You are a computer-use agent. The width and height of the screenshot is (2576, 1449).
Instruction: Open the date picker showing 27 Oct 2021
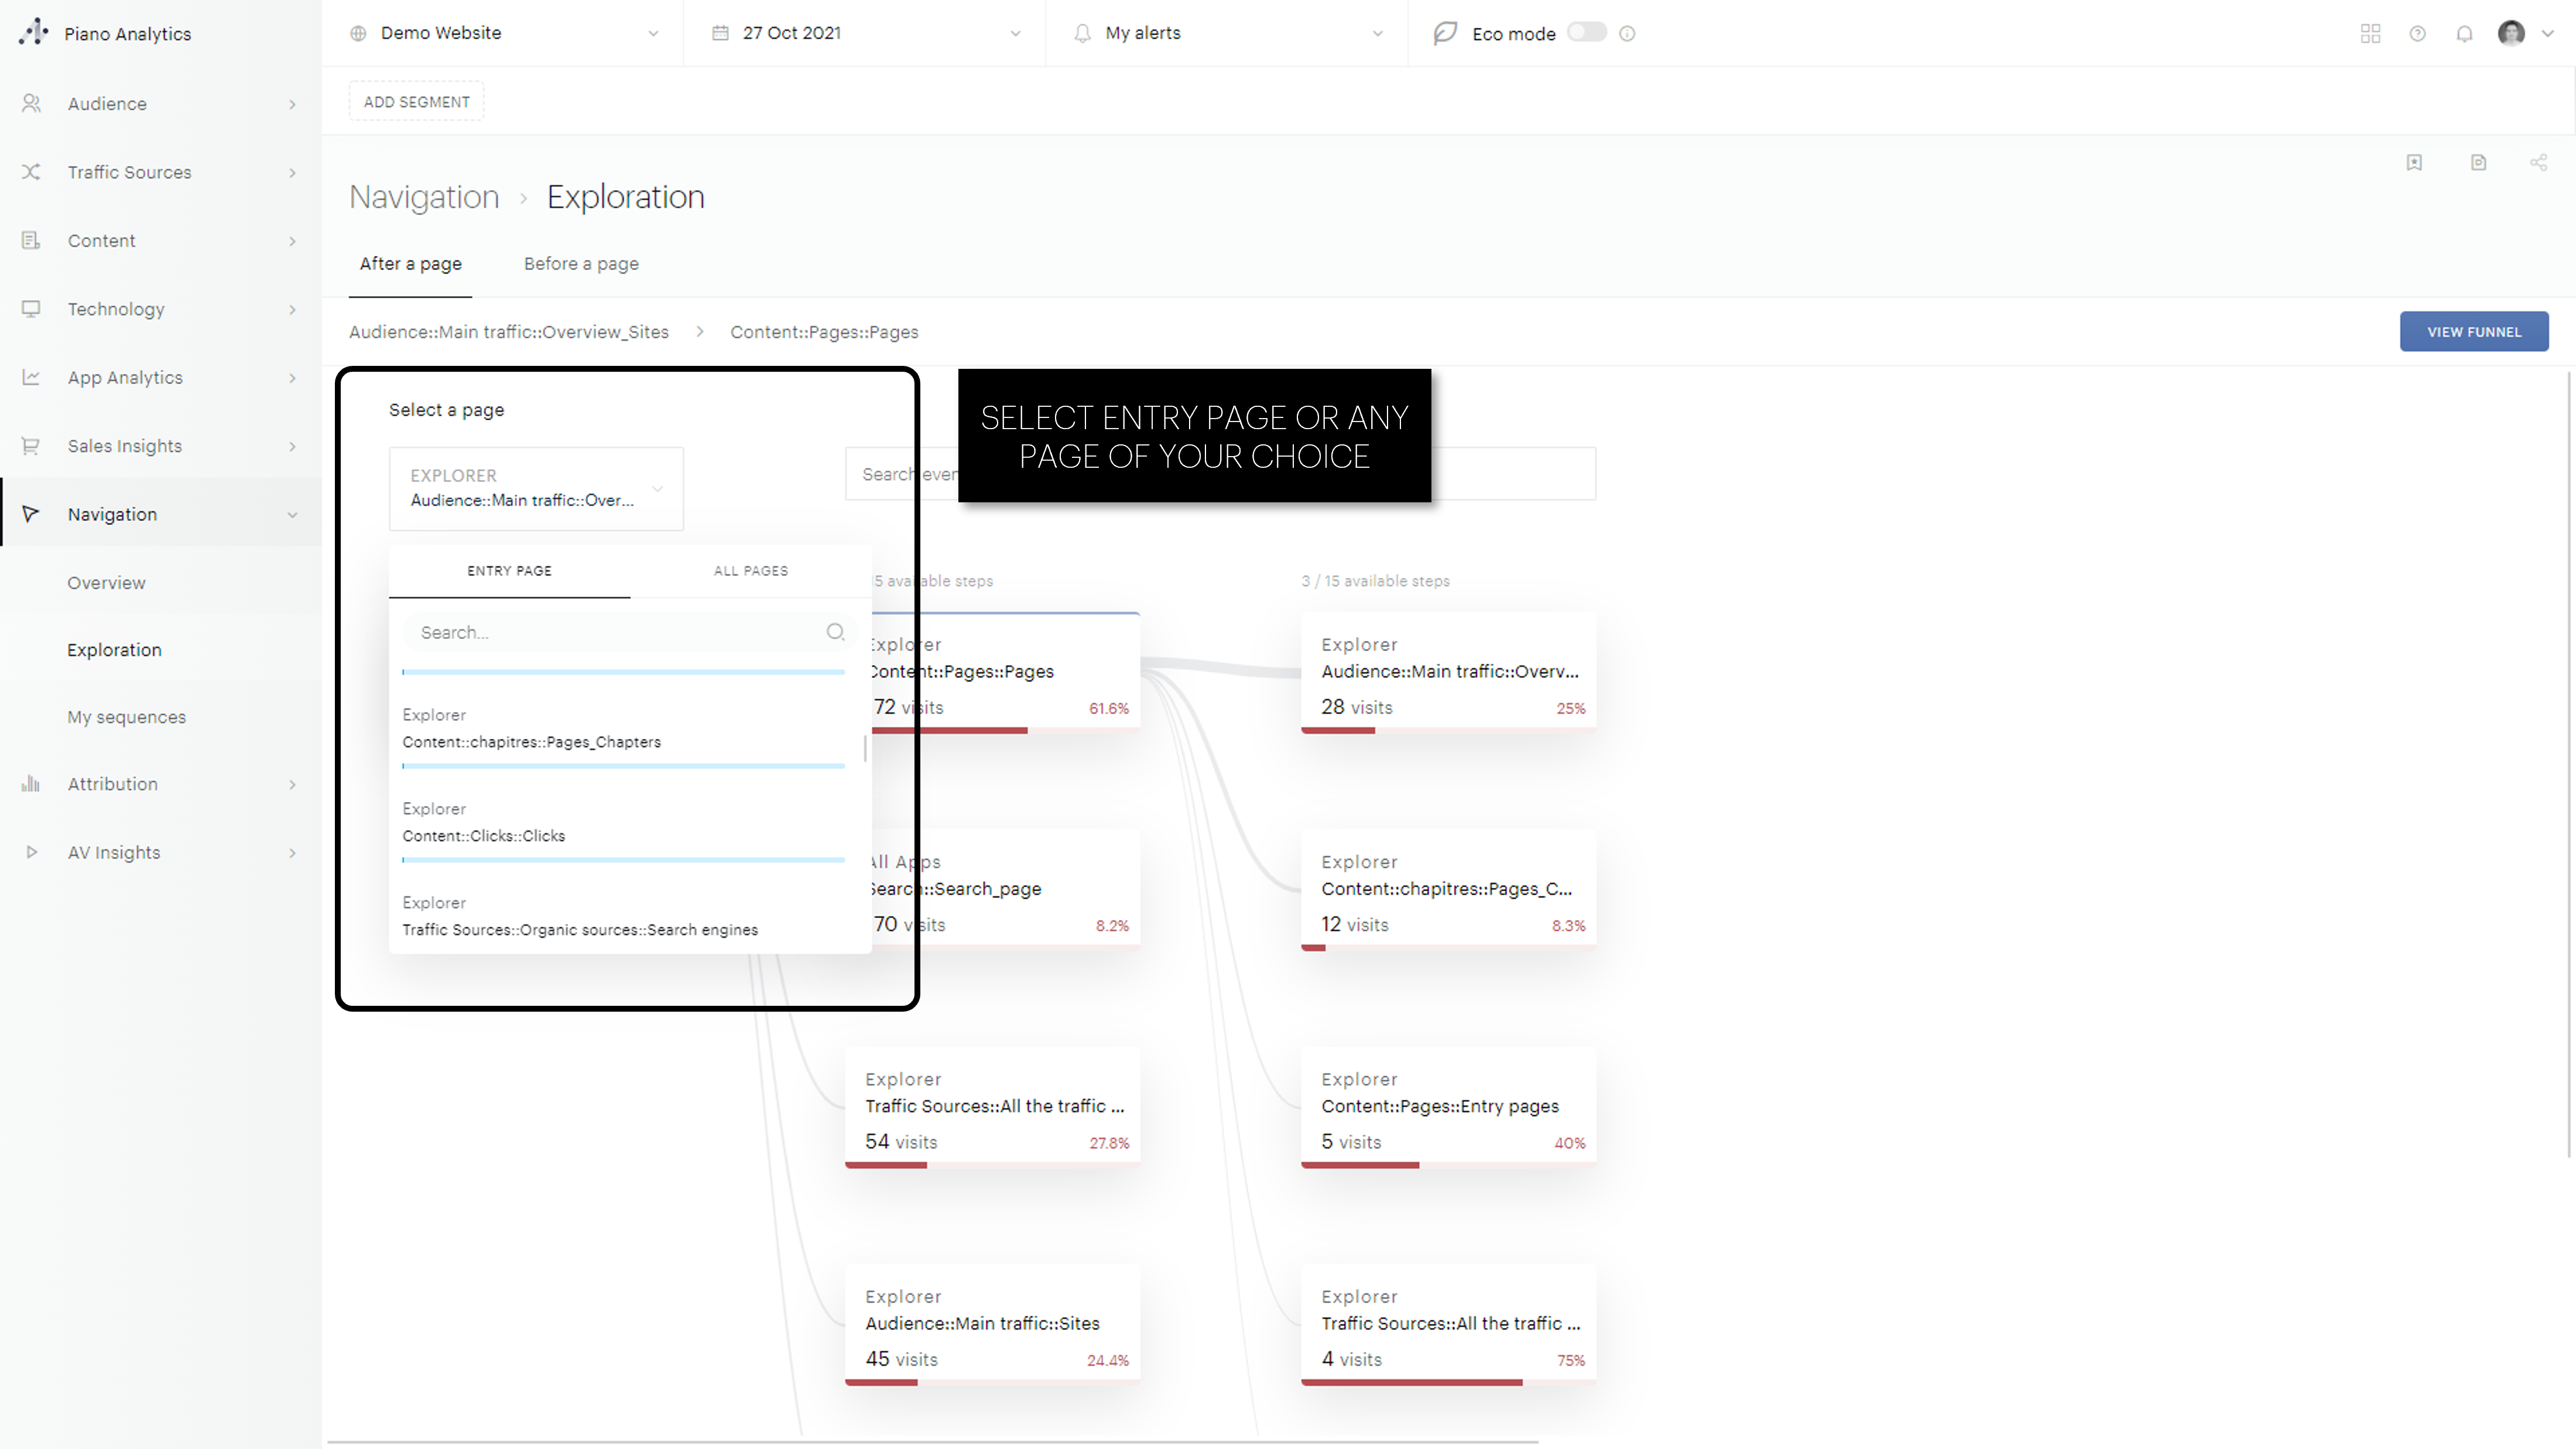pos(865,32)
